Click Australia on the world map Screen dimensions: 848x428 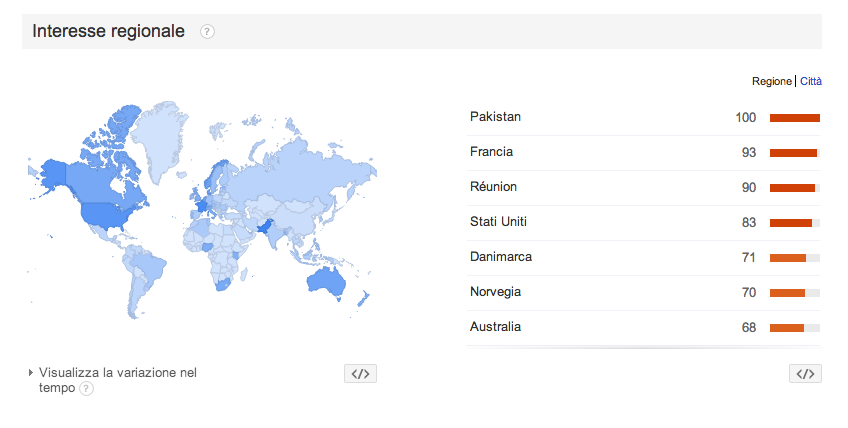tap(326, 281)
